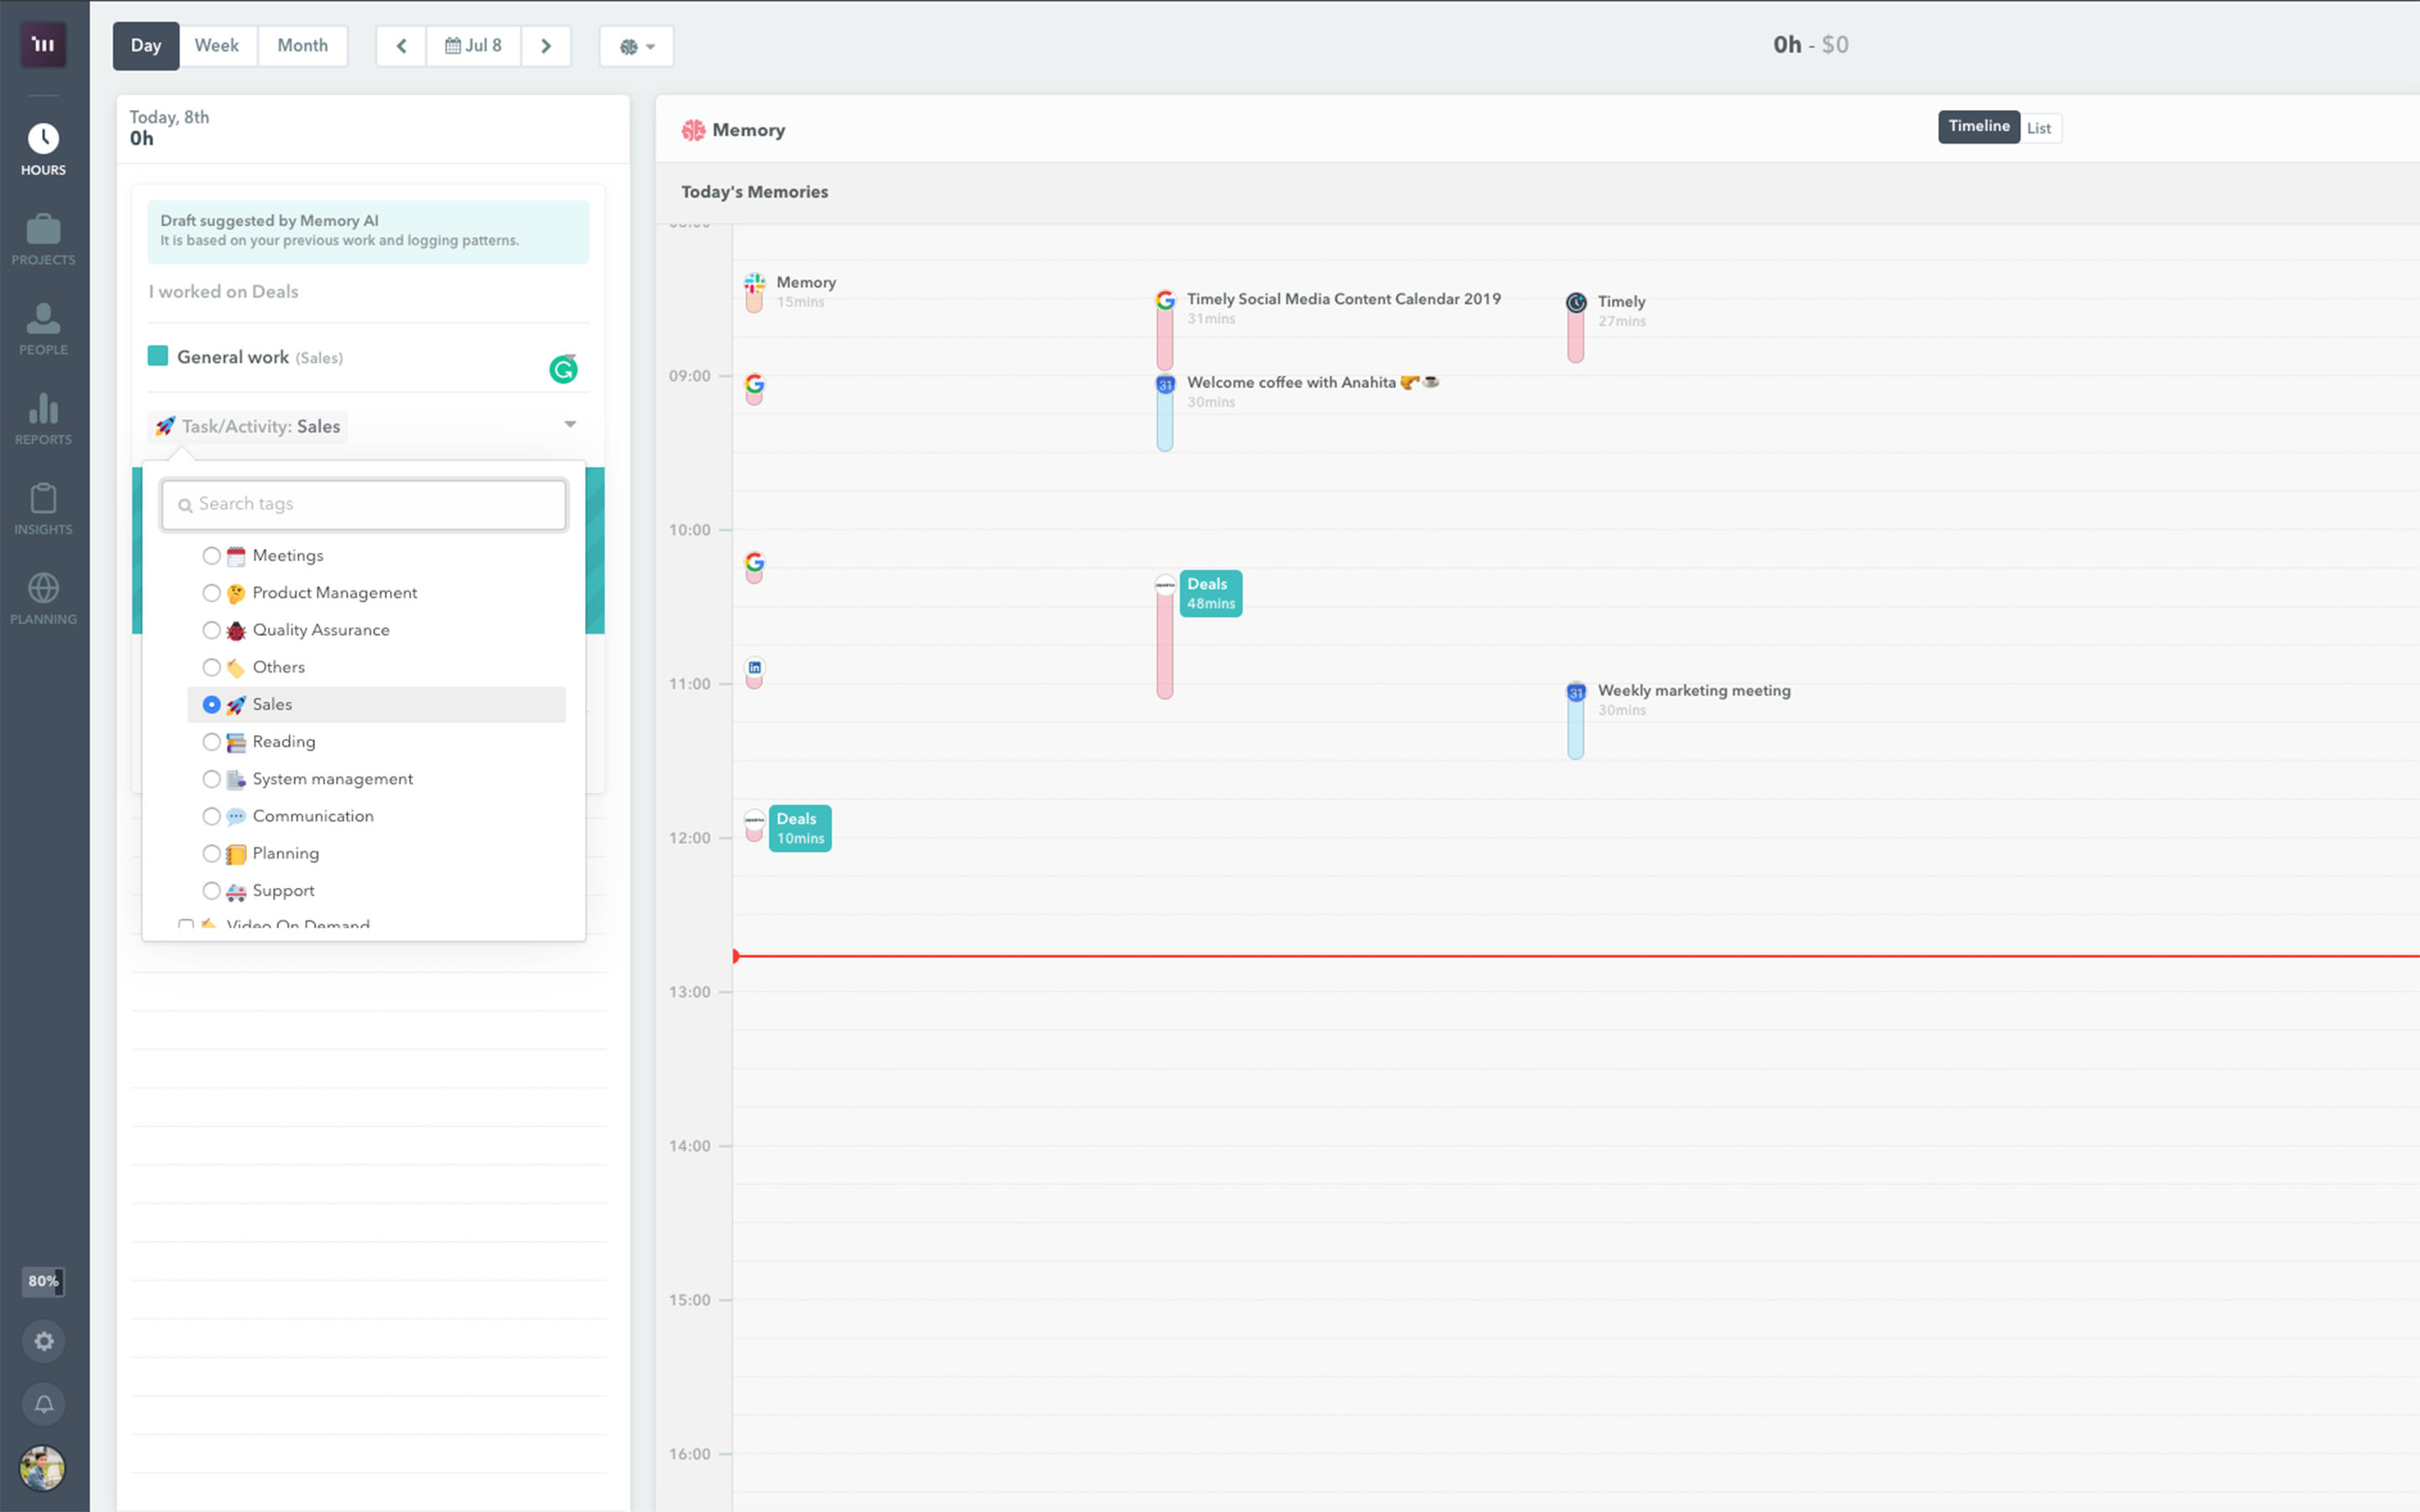Open the Planning section

(43, 600)
